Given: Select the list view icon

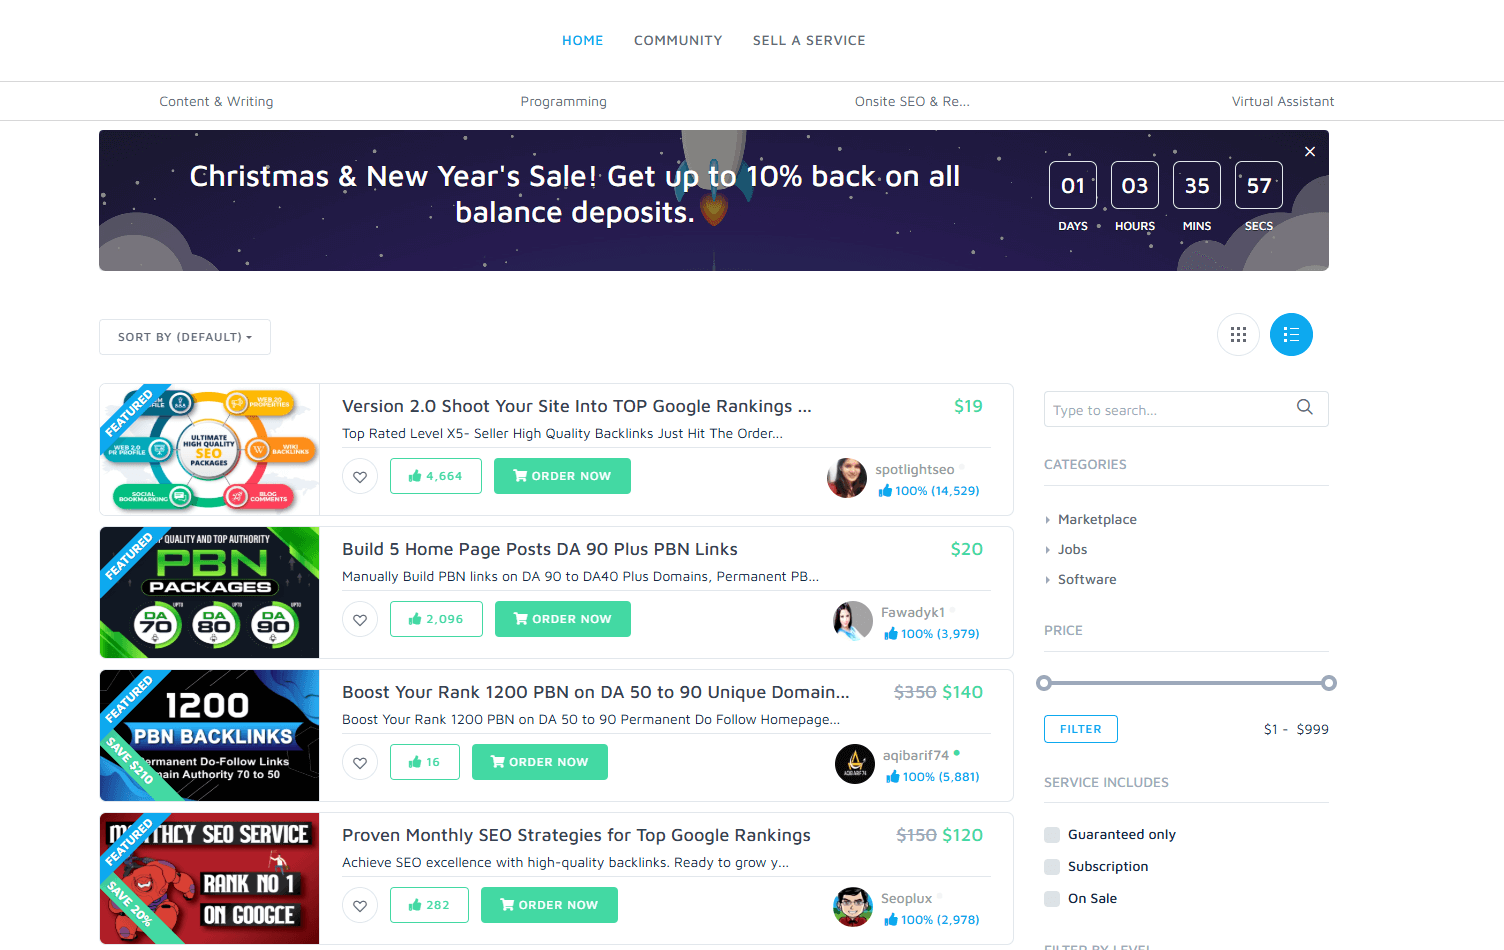Looking at the screenshot, I should tap(1291, 335).
